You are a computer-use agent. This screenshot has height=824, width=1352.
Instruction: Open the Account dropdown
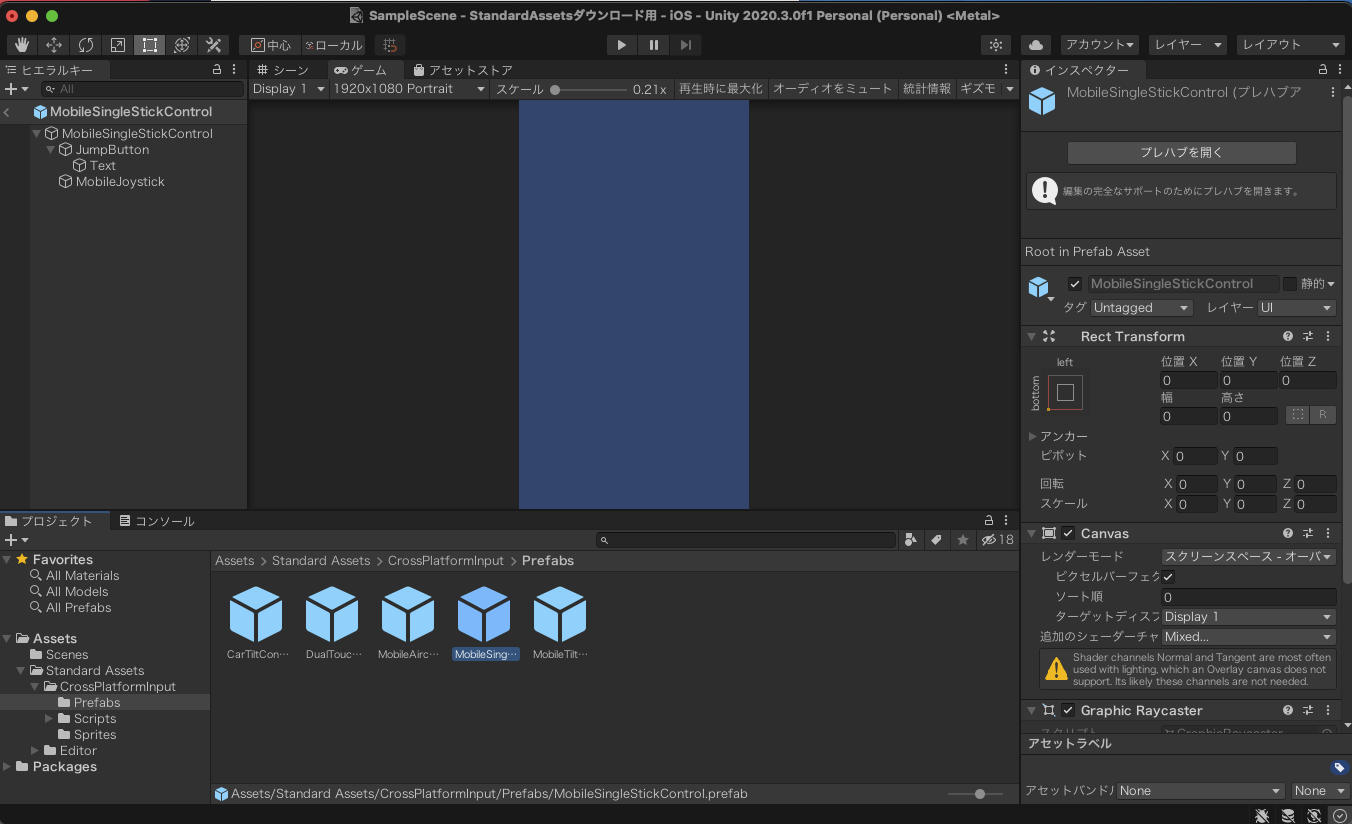tap(1100, 45)
